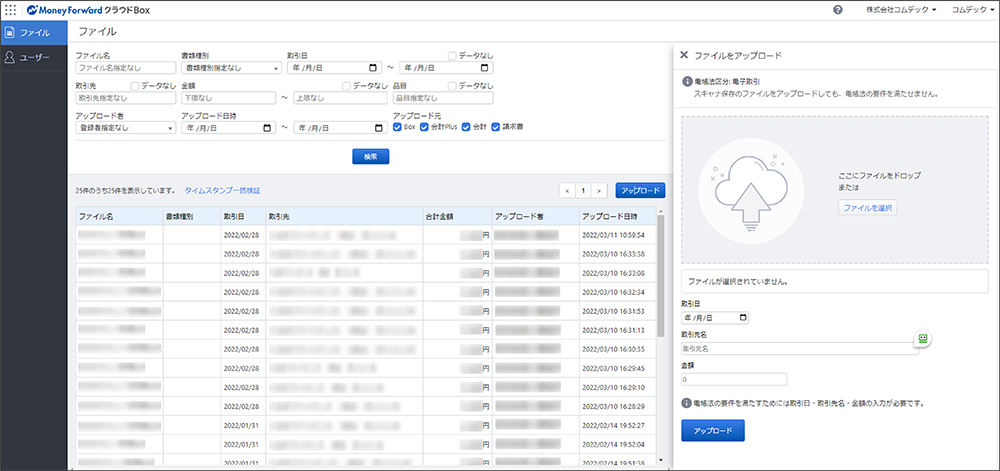This screenshot has height=471, width=1000.
Task: Select page 1 in pagination
Action: pos(583,191)
